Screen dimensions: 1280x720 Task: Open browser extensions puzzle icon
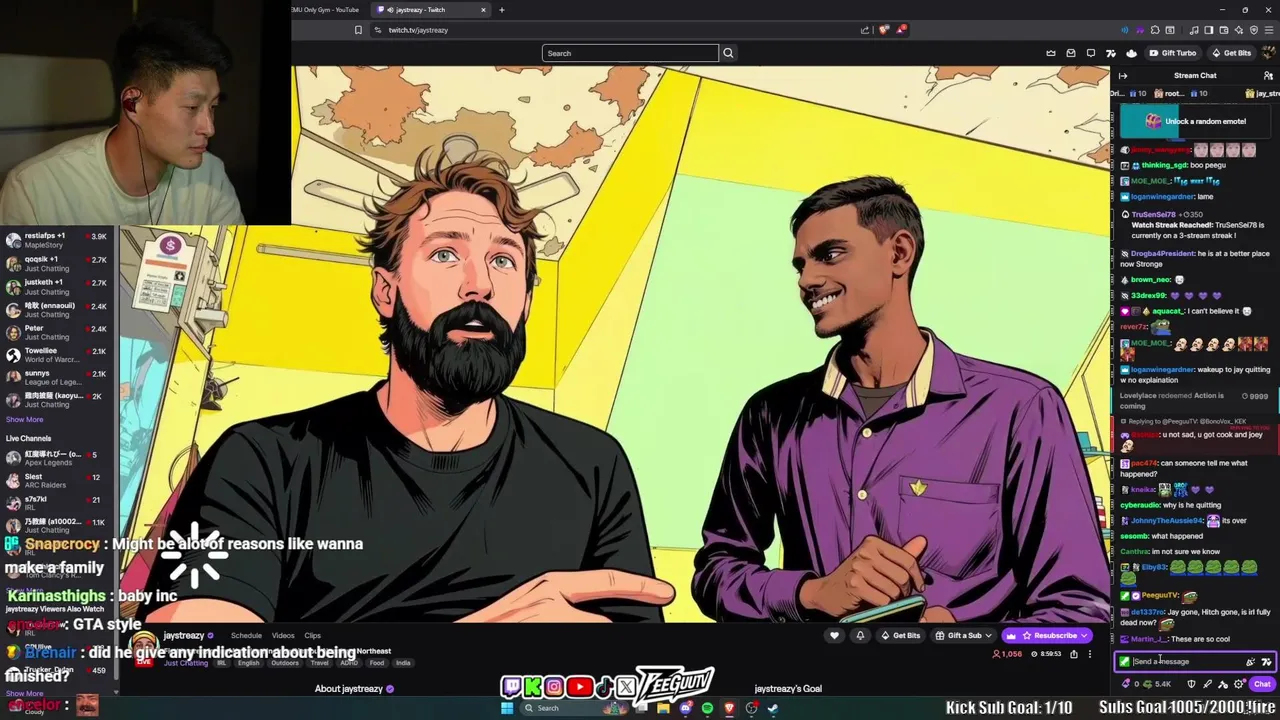point(1155,30)
